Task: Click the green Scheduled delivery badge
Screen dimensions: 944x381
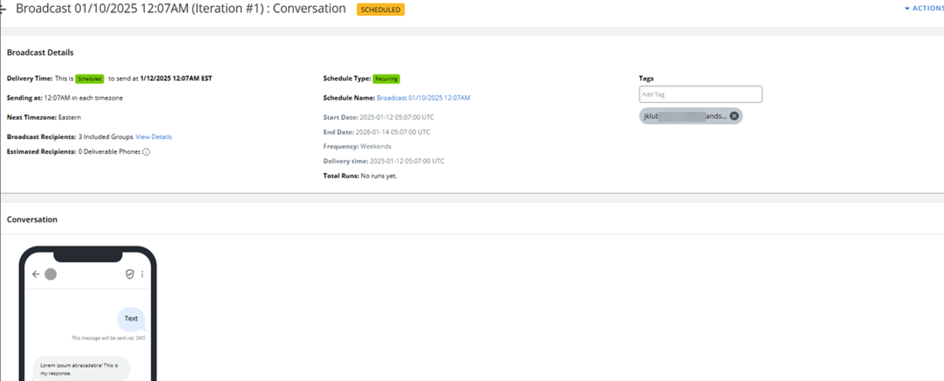Action: coord(90,79)
